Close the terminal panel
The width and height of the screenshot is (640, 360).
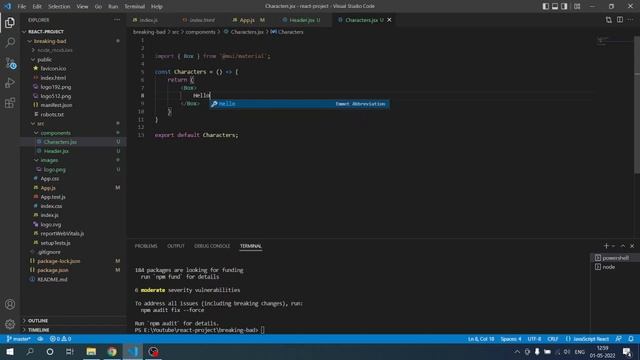pos(632,246)
